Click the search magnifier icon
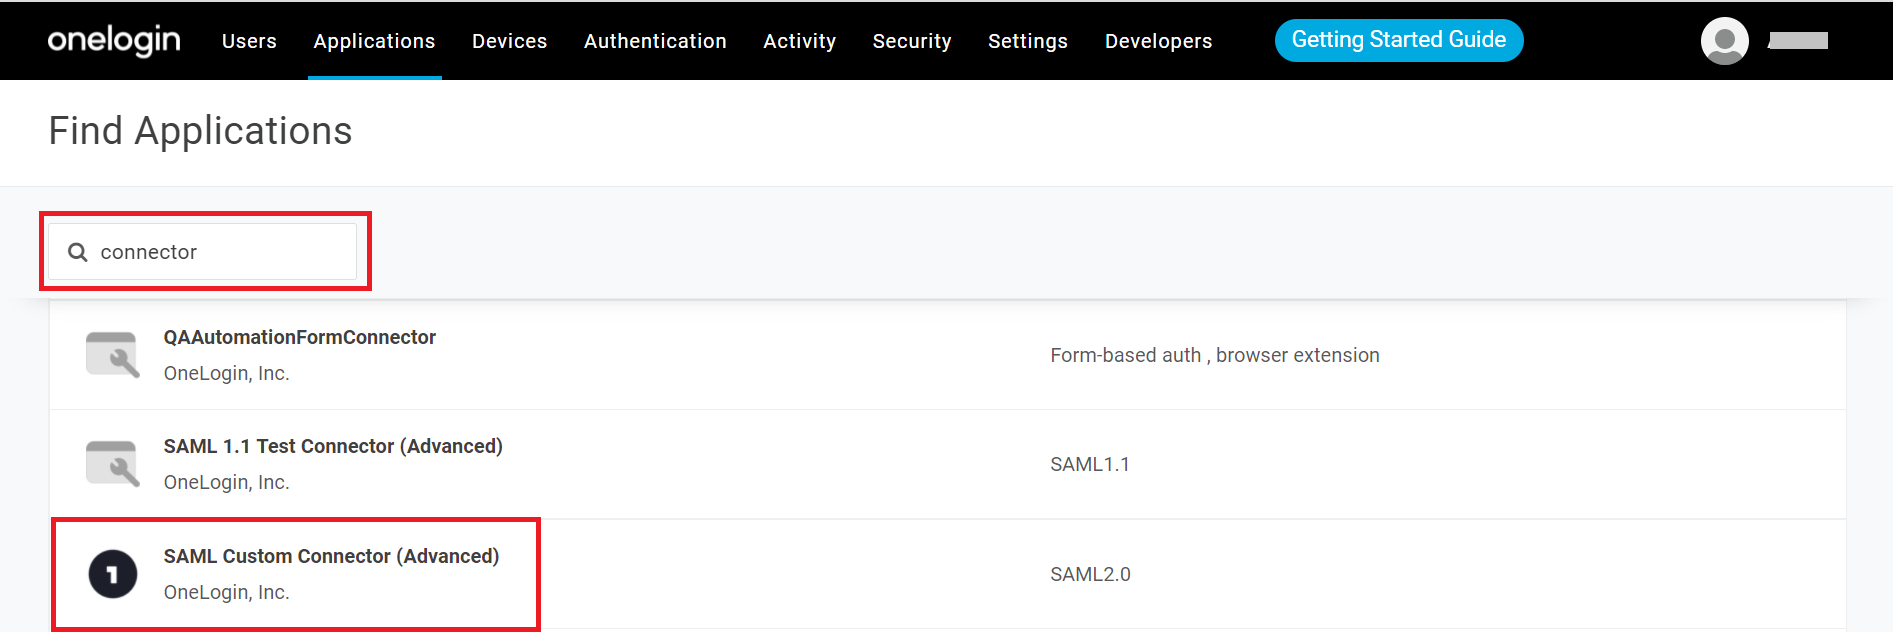The image size is (1893, 632). click(x=78, y=252)
